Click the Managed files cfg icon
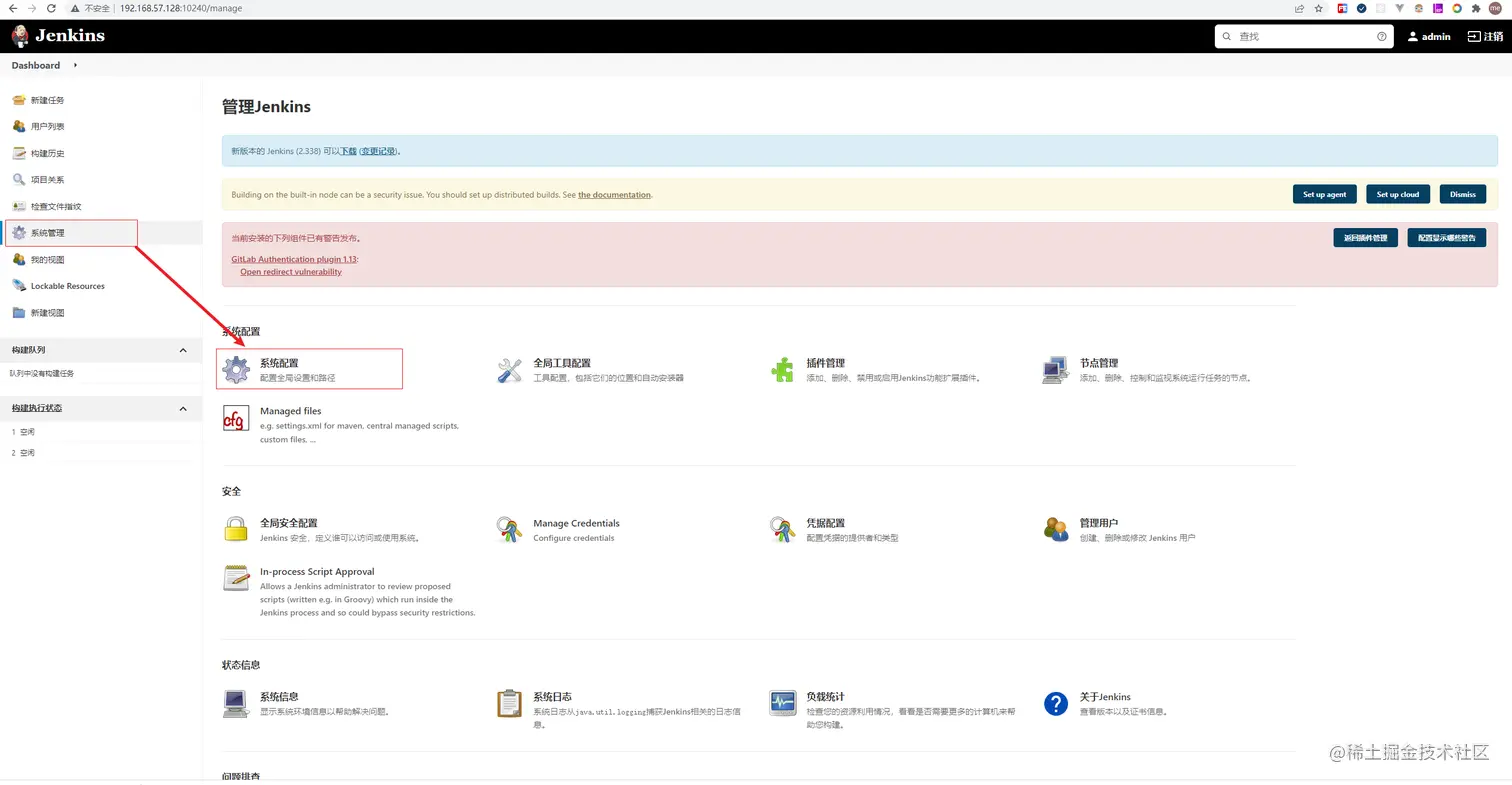Screen dimensions: 1512x785 pyautogui.click(x=236, y=418)
